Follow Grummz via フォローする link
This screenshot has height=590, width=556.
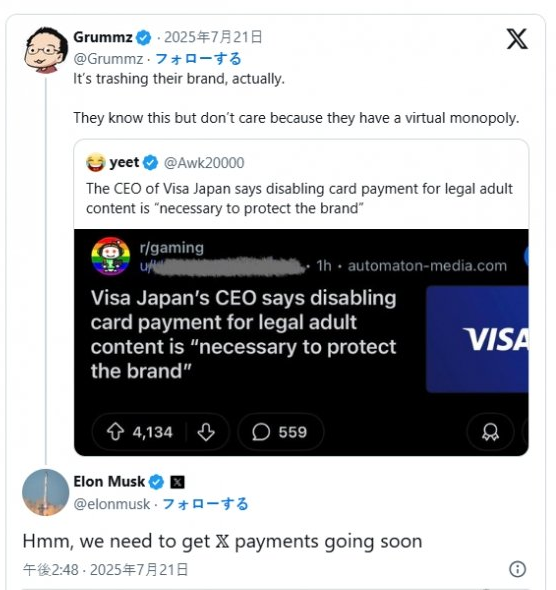tap(198, 59)
